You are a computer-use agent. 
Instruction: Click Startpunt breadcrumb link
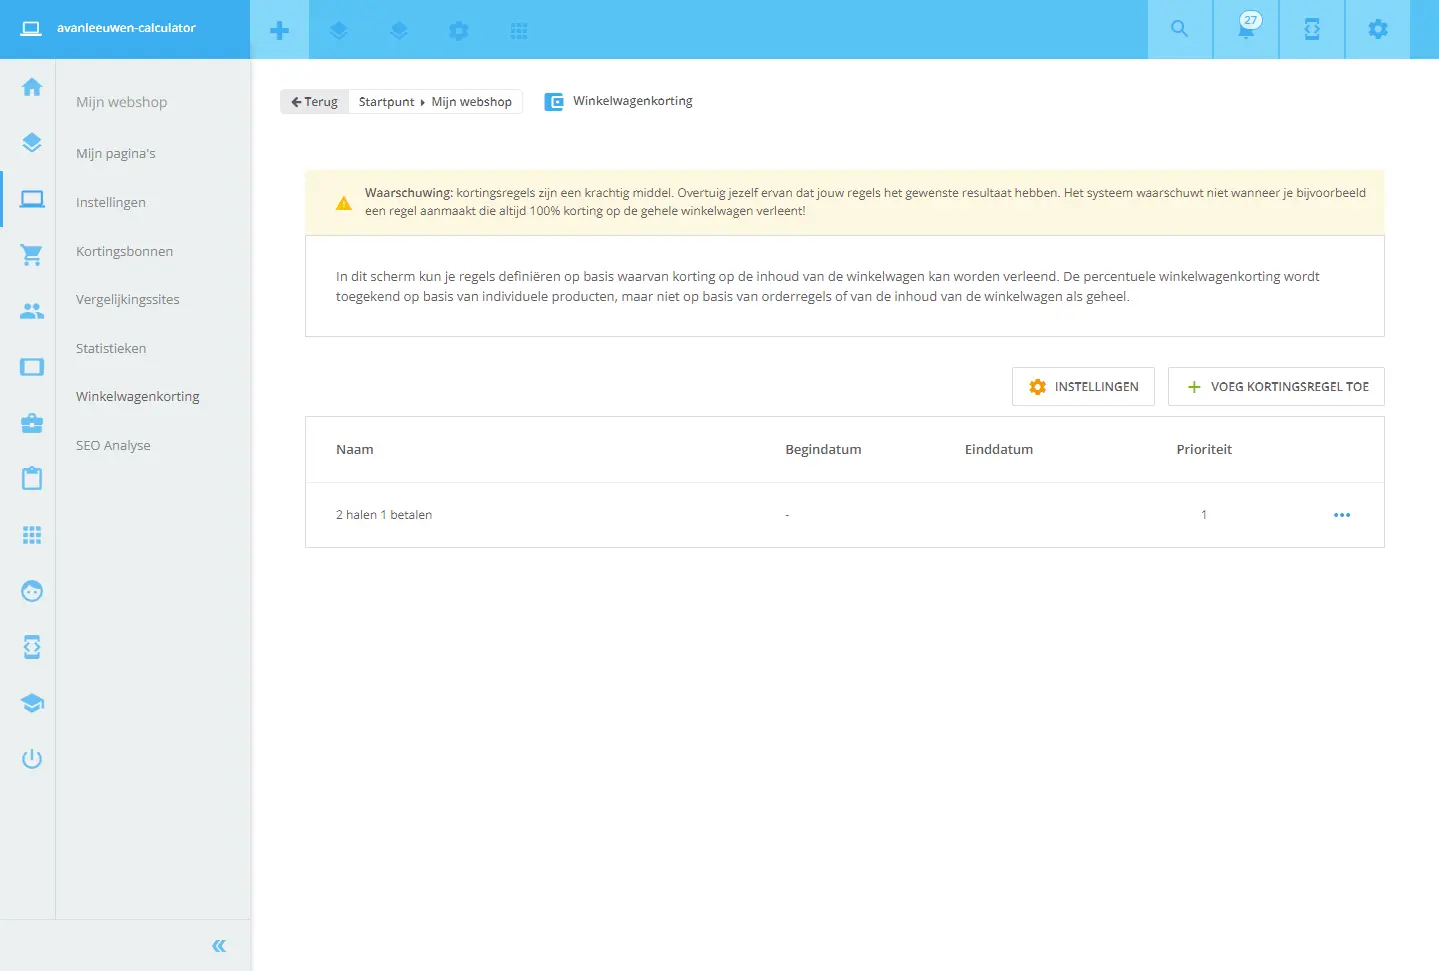[386, 102]
